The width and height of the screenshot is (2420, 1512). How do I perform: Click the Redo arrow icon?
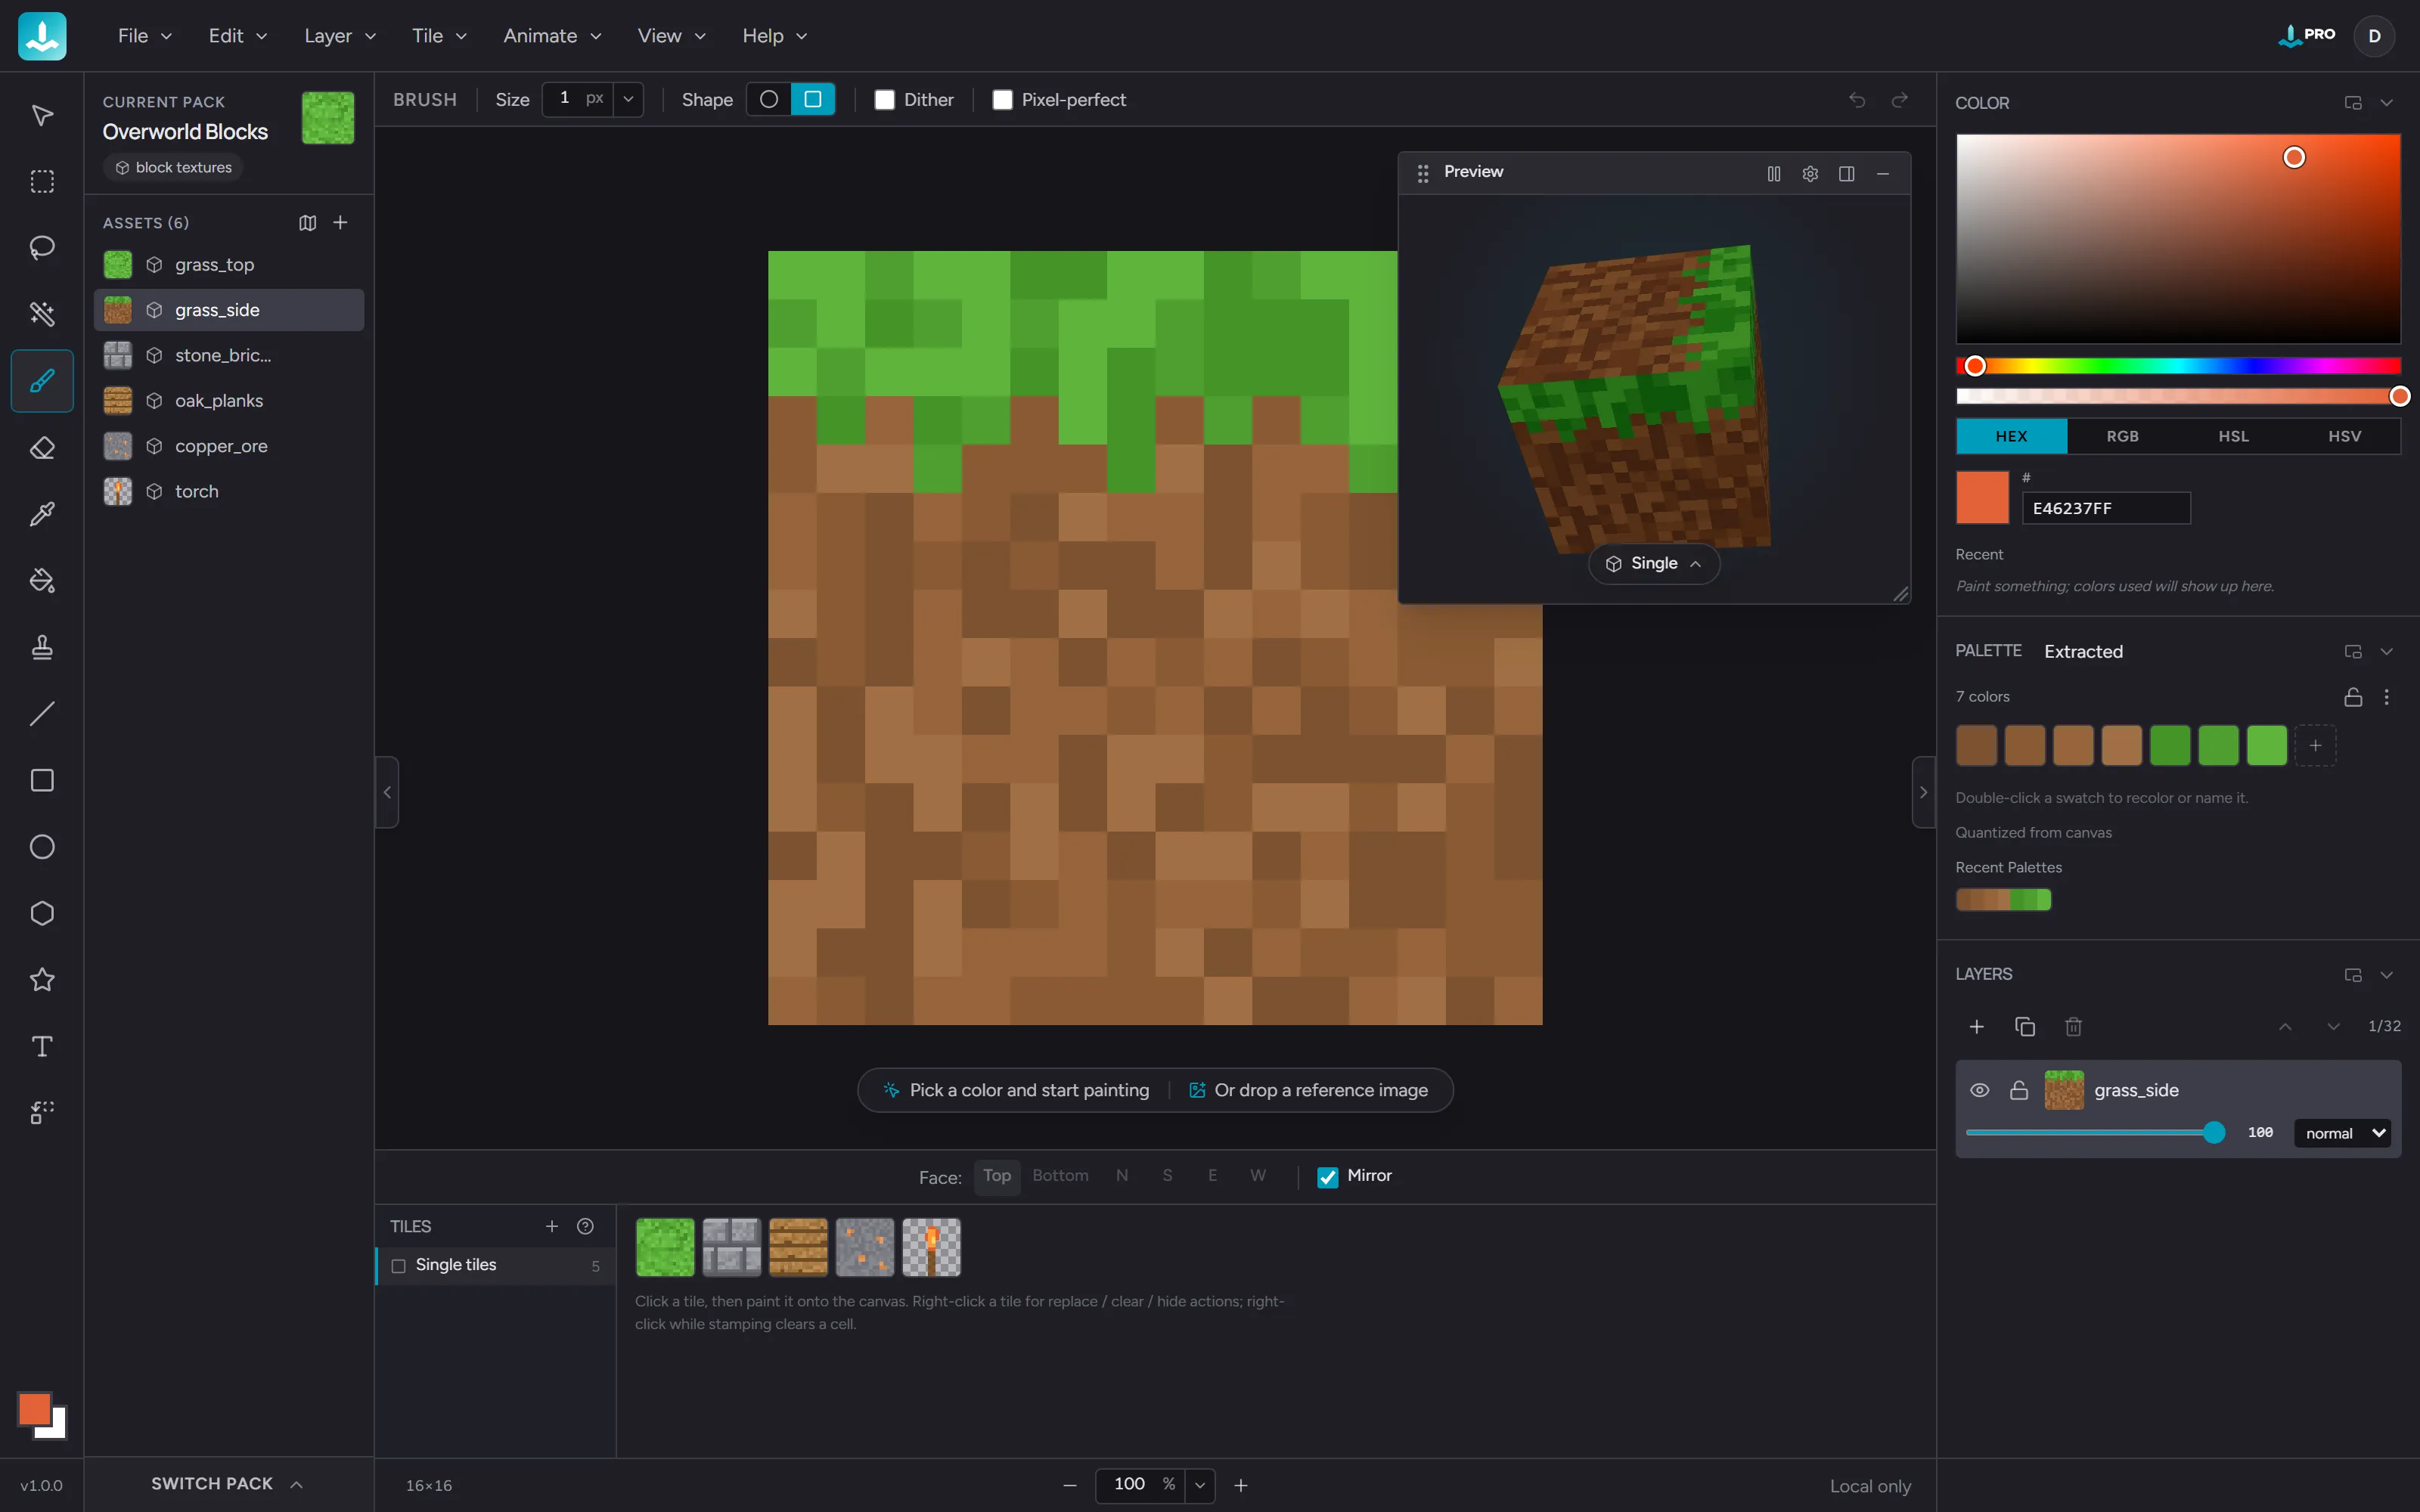pos(1899,100)
